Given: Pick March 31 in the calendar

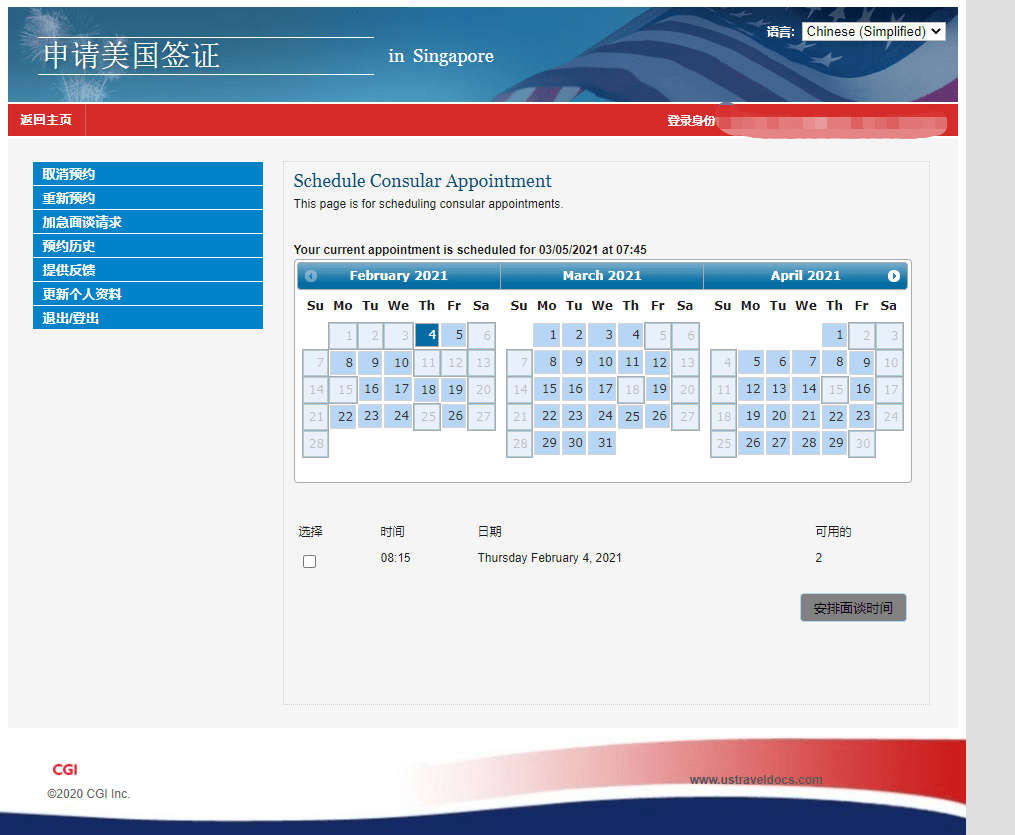Looking at the screenshot, I should [x=602, y=443].
